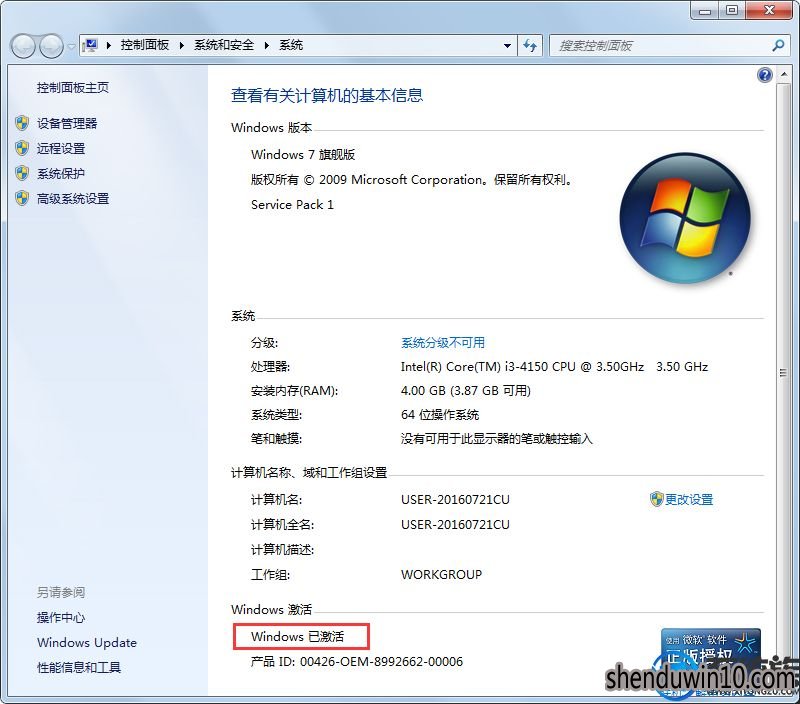Click the shield icon beside 设备管理器
Image resolution: width=800 pixels, height=704 pixels.
coord(21,123)
